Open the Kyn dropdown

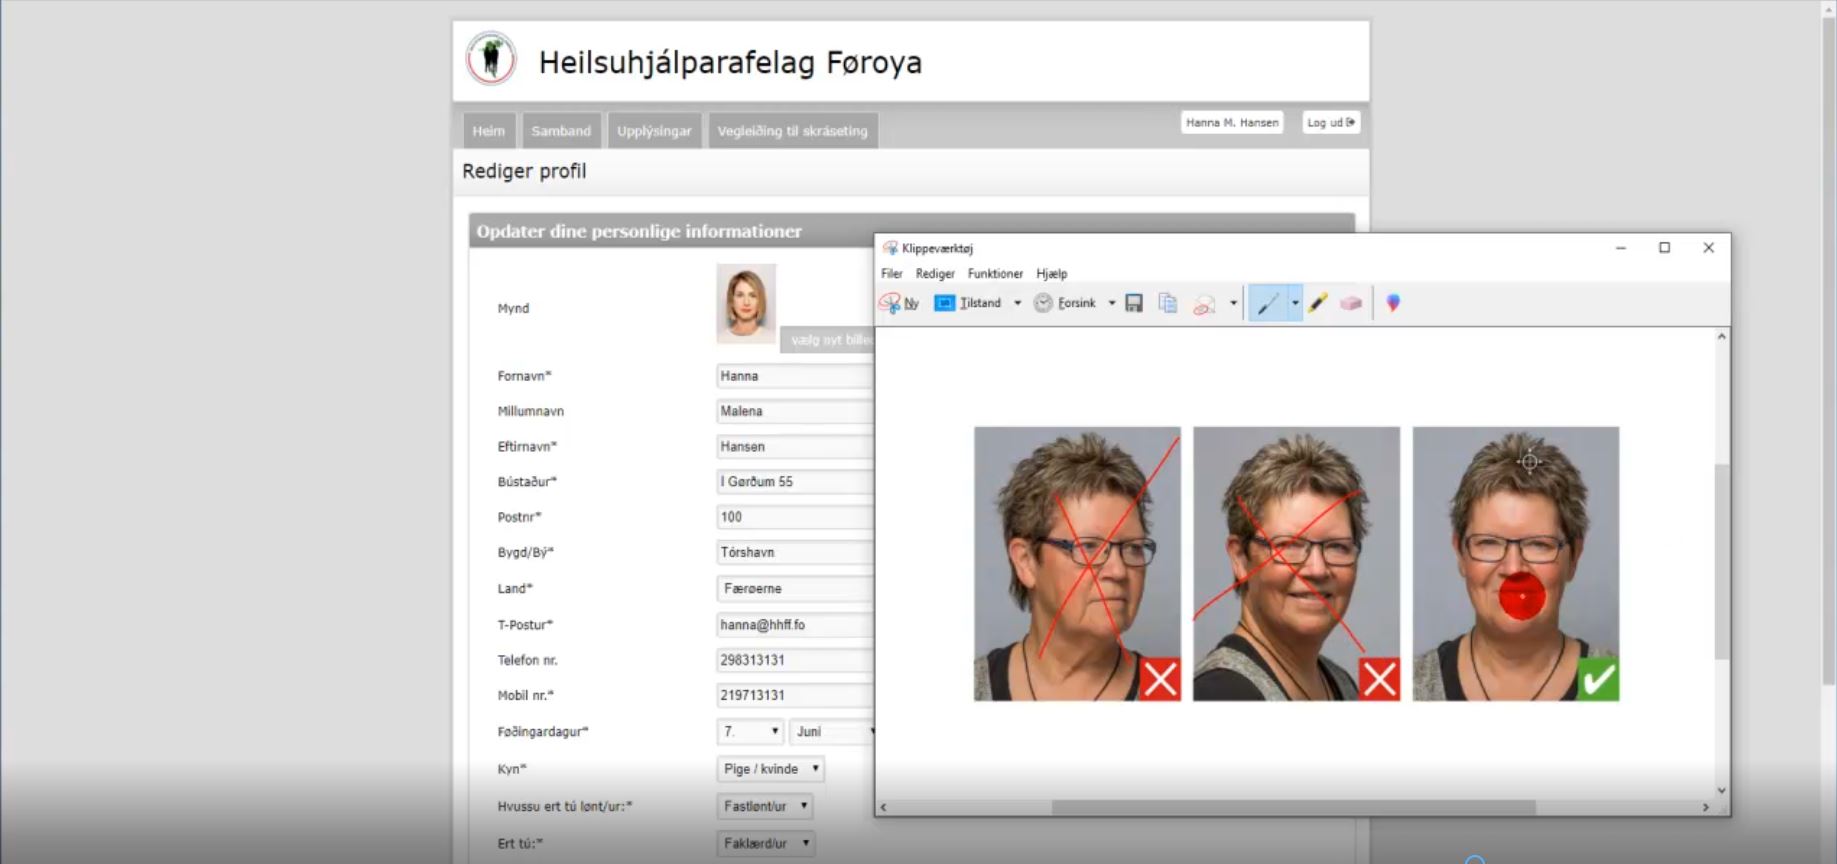pyautogui.click(x=771, y=769)
